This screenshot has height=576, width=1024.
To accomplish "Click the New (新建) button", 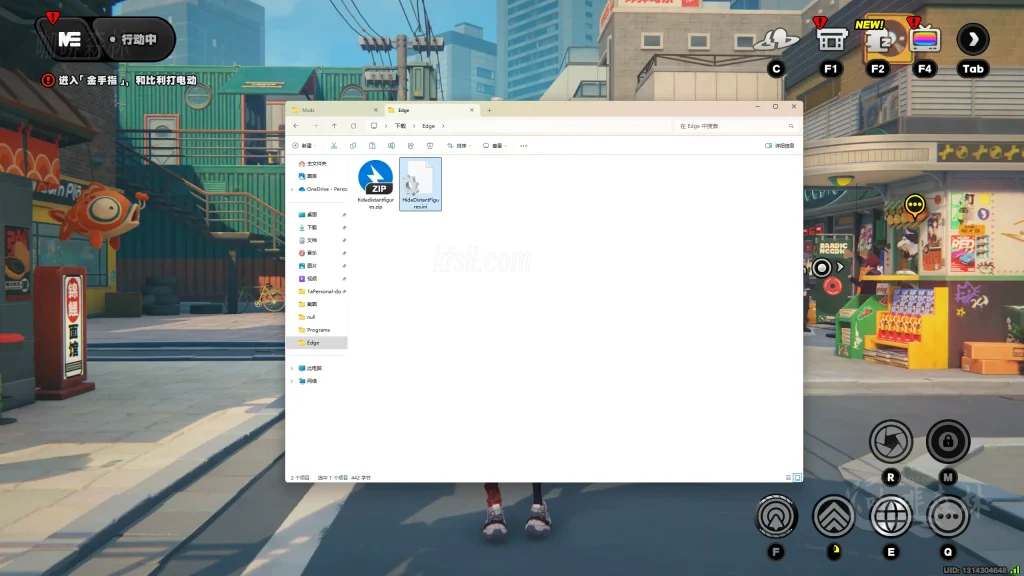I will [x=303, y=146].
